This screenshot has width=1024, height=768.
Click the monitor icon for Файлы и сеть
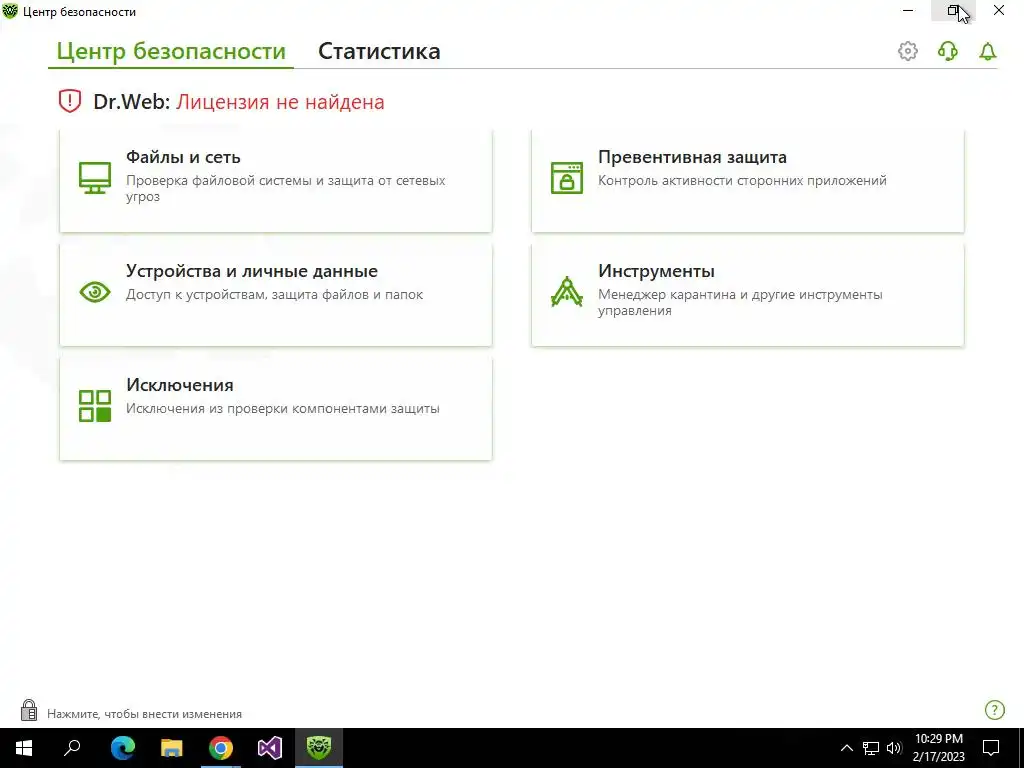pos(95,178)
